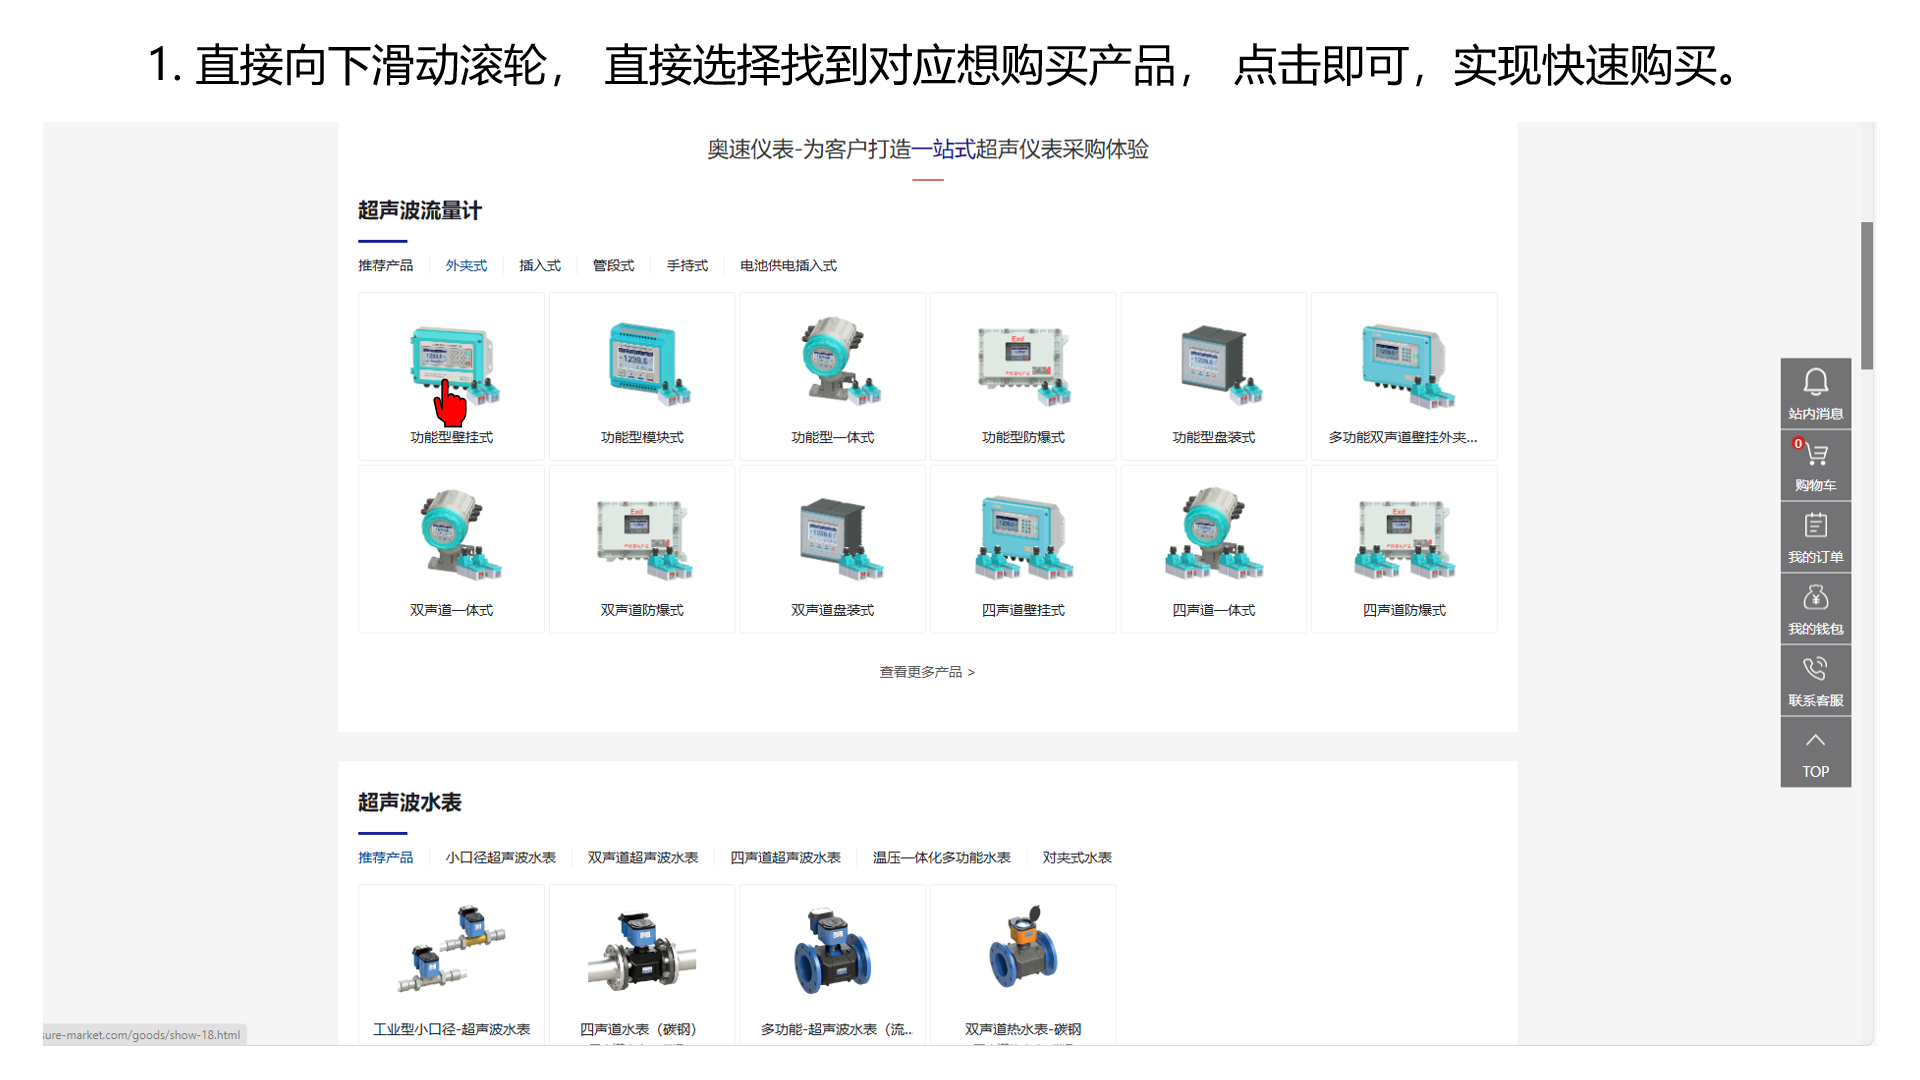Open the 四声道一体式 product image
The width and height of the screenshot is (1920, 1080).
point(1214,535)
